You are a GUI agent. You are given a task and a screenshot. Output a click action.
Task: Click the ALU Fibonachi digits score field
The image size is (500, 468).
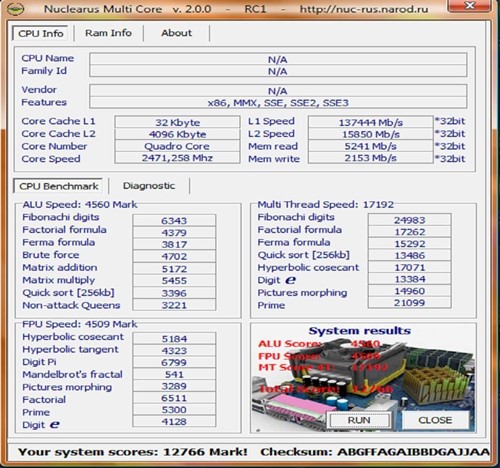click(174, 220)
